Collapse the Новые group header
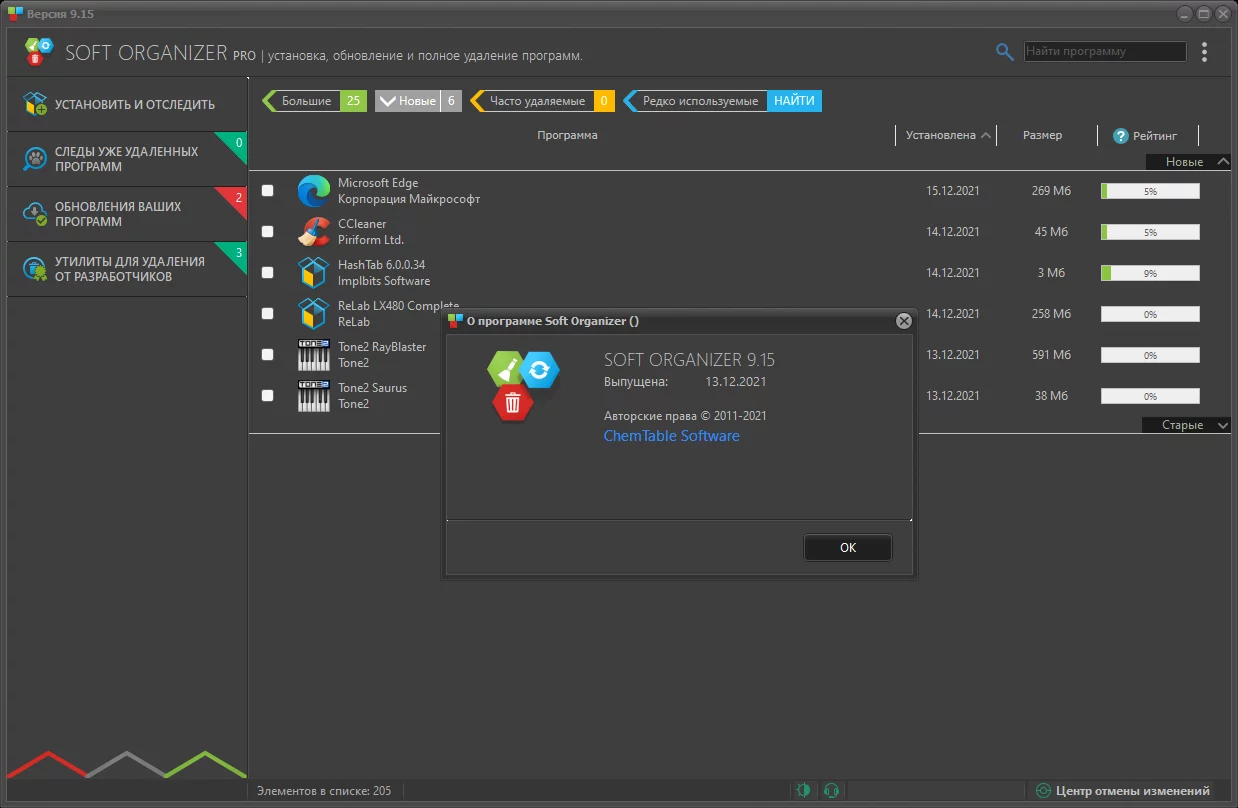Viewport: 1238px width, 808px height. coord(1188,162)
